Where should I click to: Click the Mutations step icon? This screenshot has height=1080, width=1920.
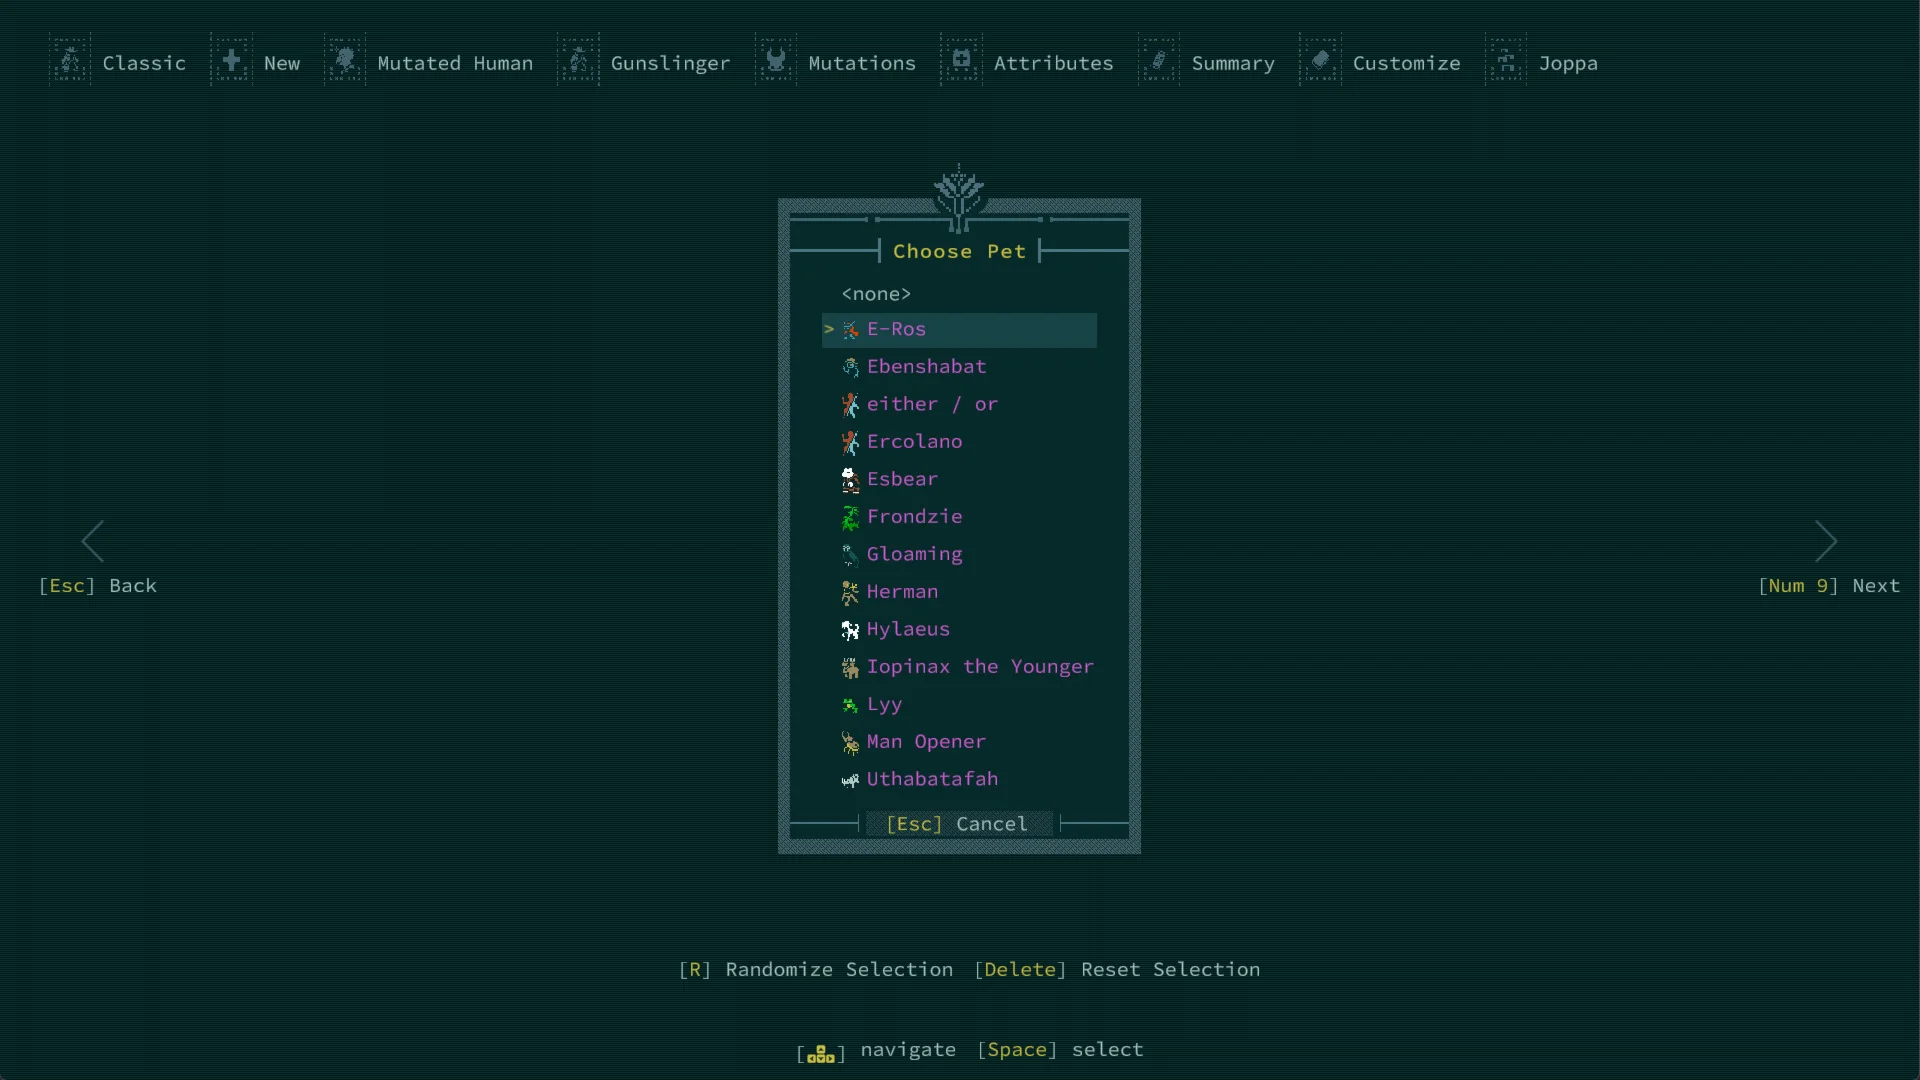coord(776,62)
